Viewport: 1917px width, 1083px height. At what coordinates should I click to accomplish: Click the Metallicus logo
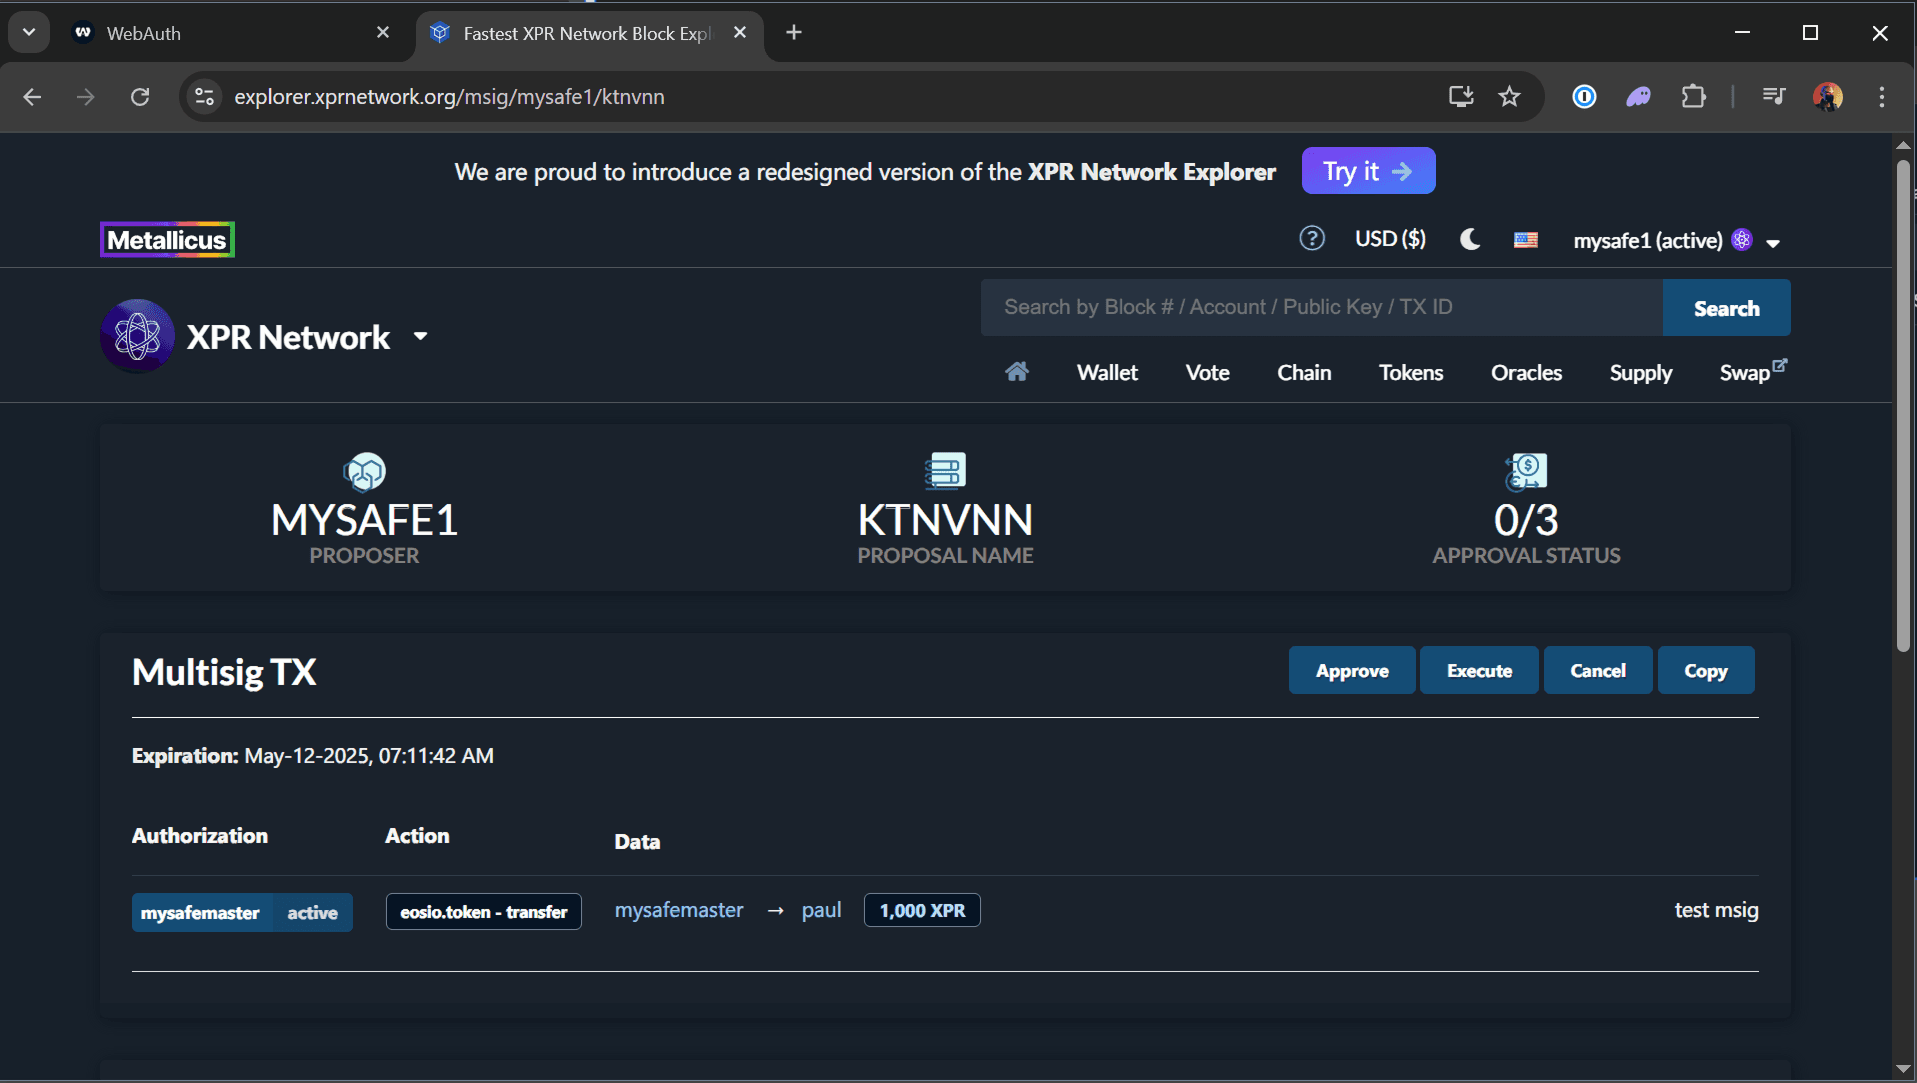(x=167, y=240)
